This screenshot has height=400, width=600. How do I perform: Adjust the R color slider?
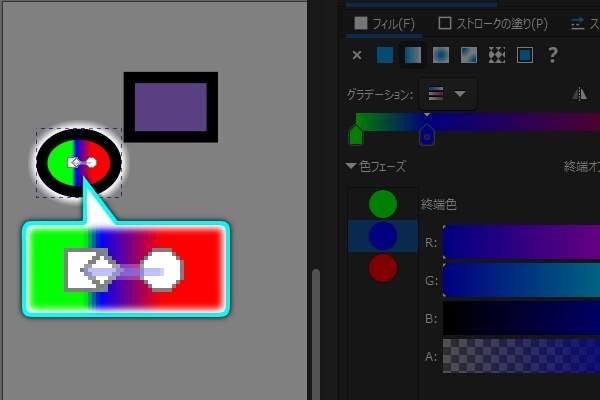pos(521,242)
